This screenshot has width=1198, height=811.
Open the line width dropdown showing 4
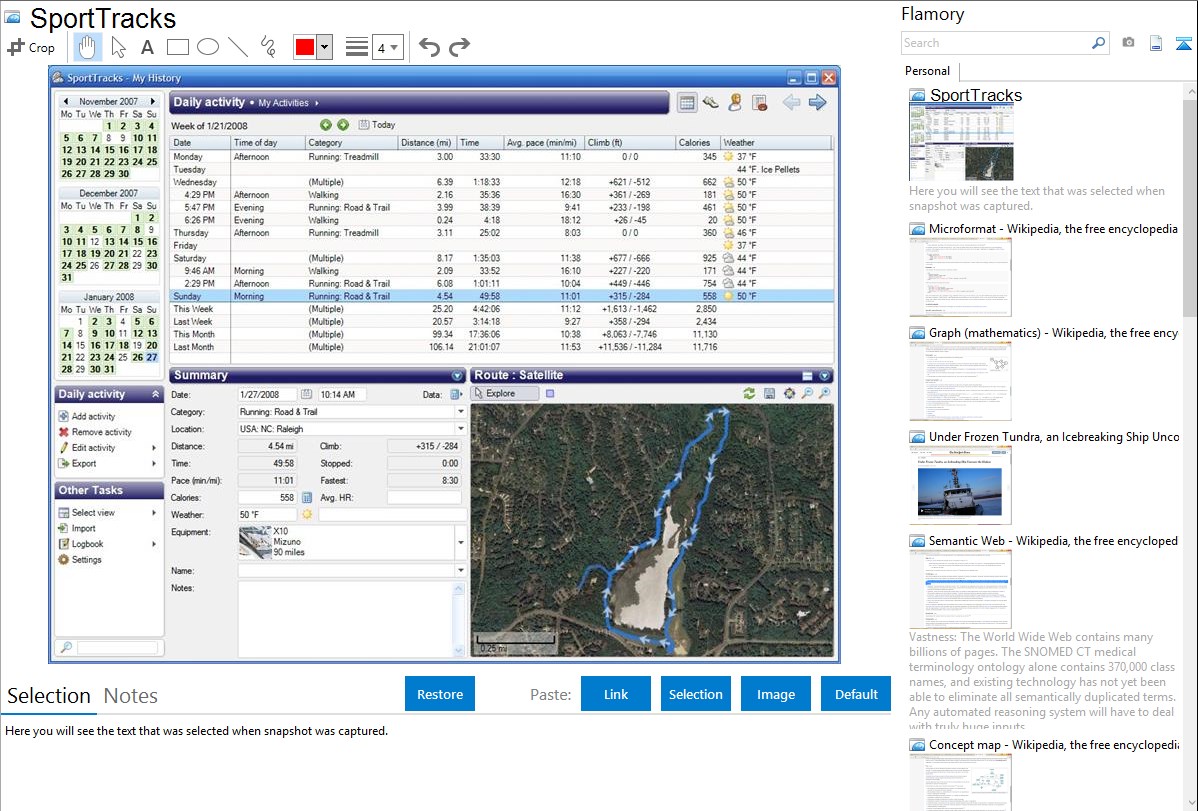point(387,47)
